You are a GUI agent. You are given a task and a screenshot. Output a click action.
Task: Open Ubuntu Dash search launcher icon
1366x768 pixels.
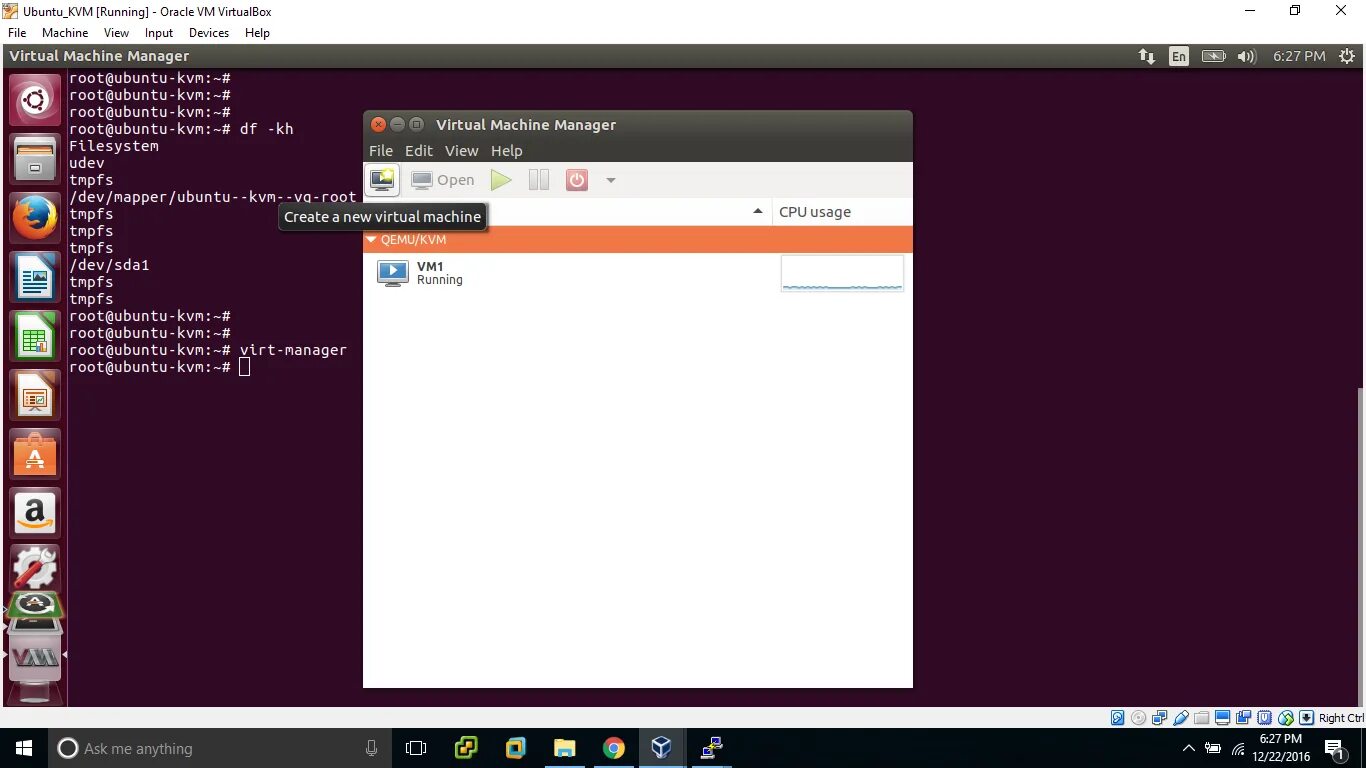[x=35, y=99]
